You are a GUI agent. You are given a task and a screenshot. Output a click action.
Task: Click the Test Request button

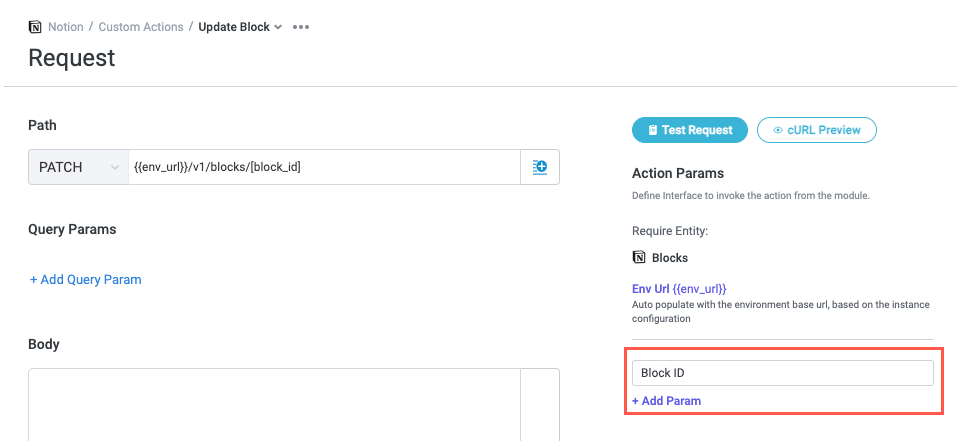[690, 130]
